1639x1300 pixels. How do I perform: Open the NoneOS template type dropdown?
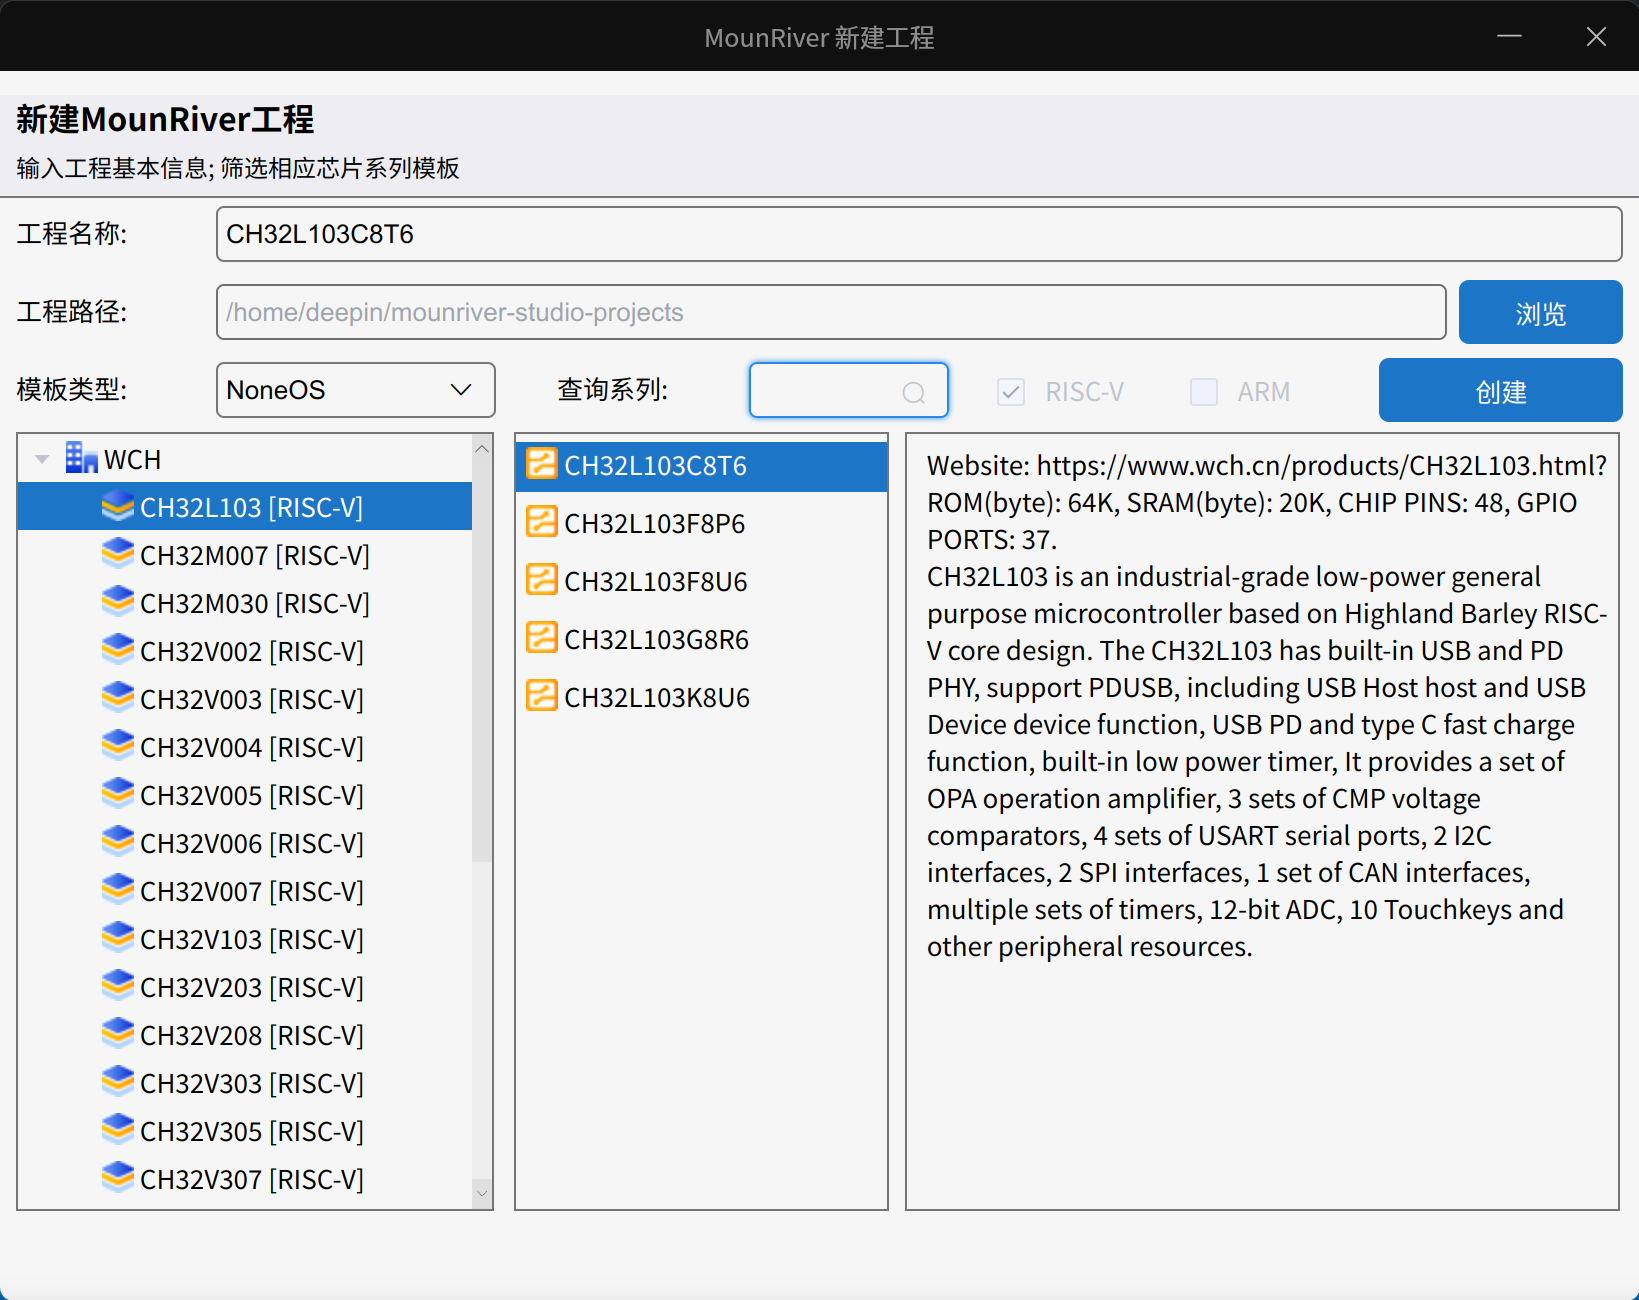point(356,390)
